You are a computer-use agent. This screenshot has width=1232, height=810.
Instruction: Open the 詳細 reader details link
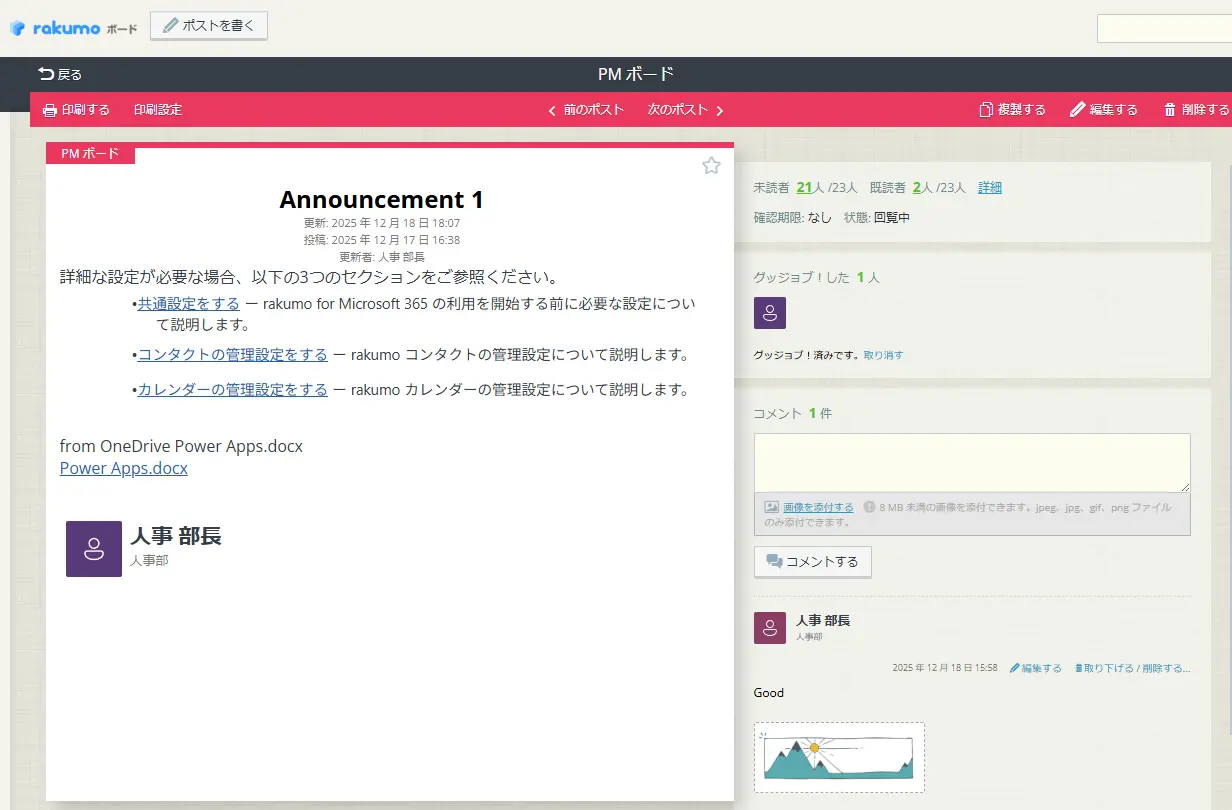point(990,187)
